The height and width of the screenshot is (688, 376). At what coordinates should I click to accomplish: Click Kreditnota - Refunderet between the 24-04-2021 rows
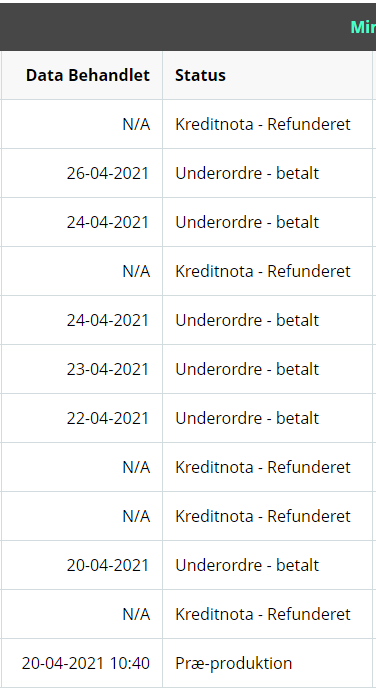(x=263, y=271)
